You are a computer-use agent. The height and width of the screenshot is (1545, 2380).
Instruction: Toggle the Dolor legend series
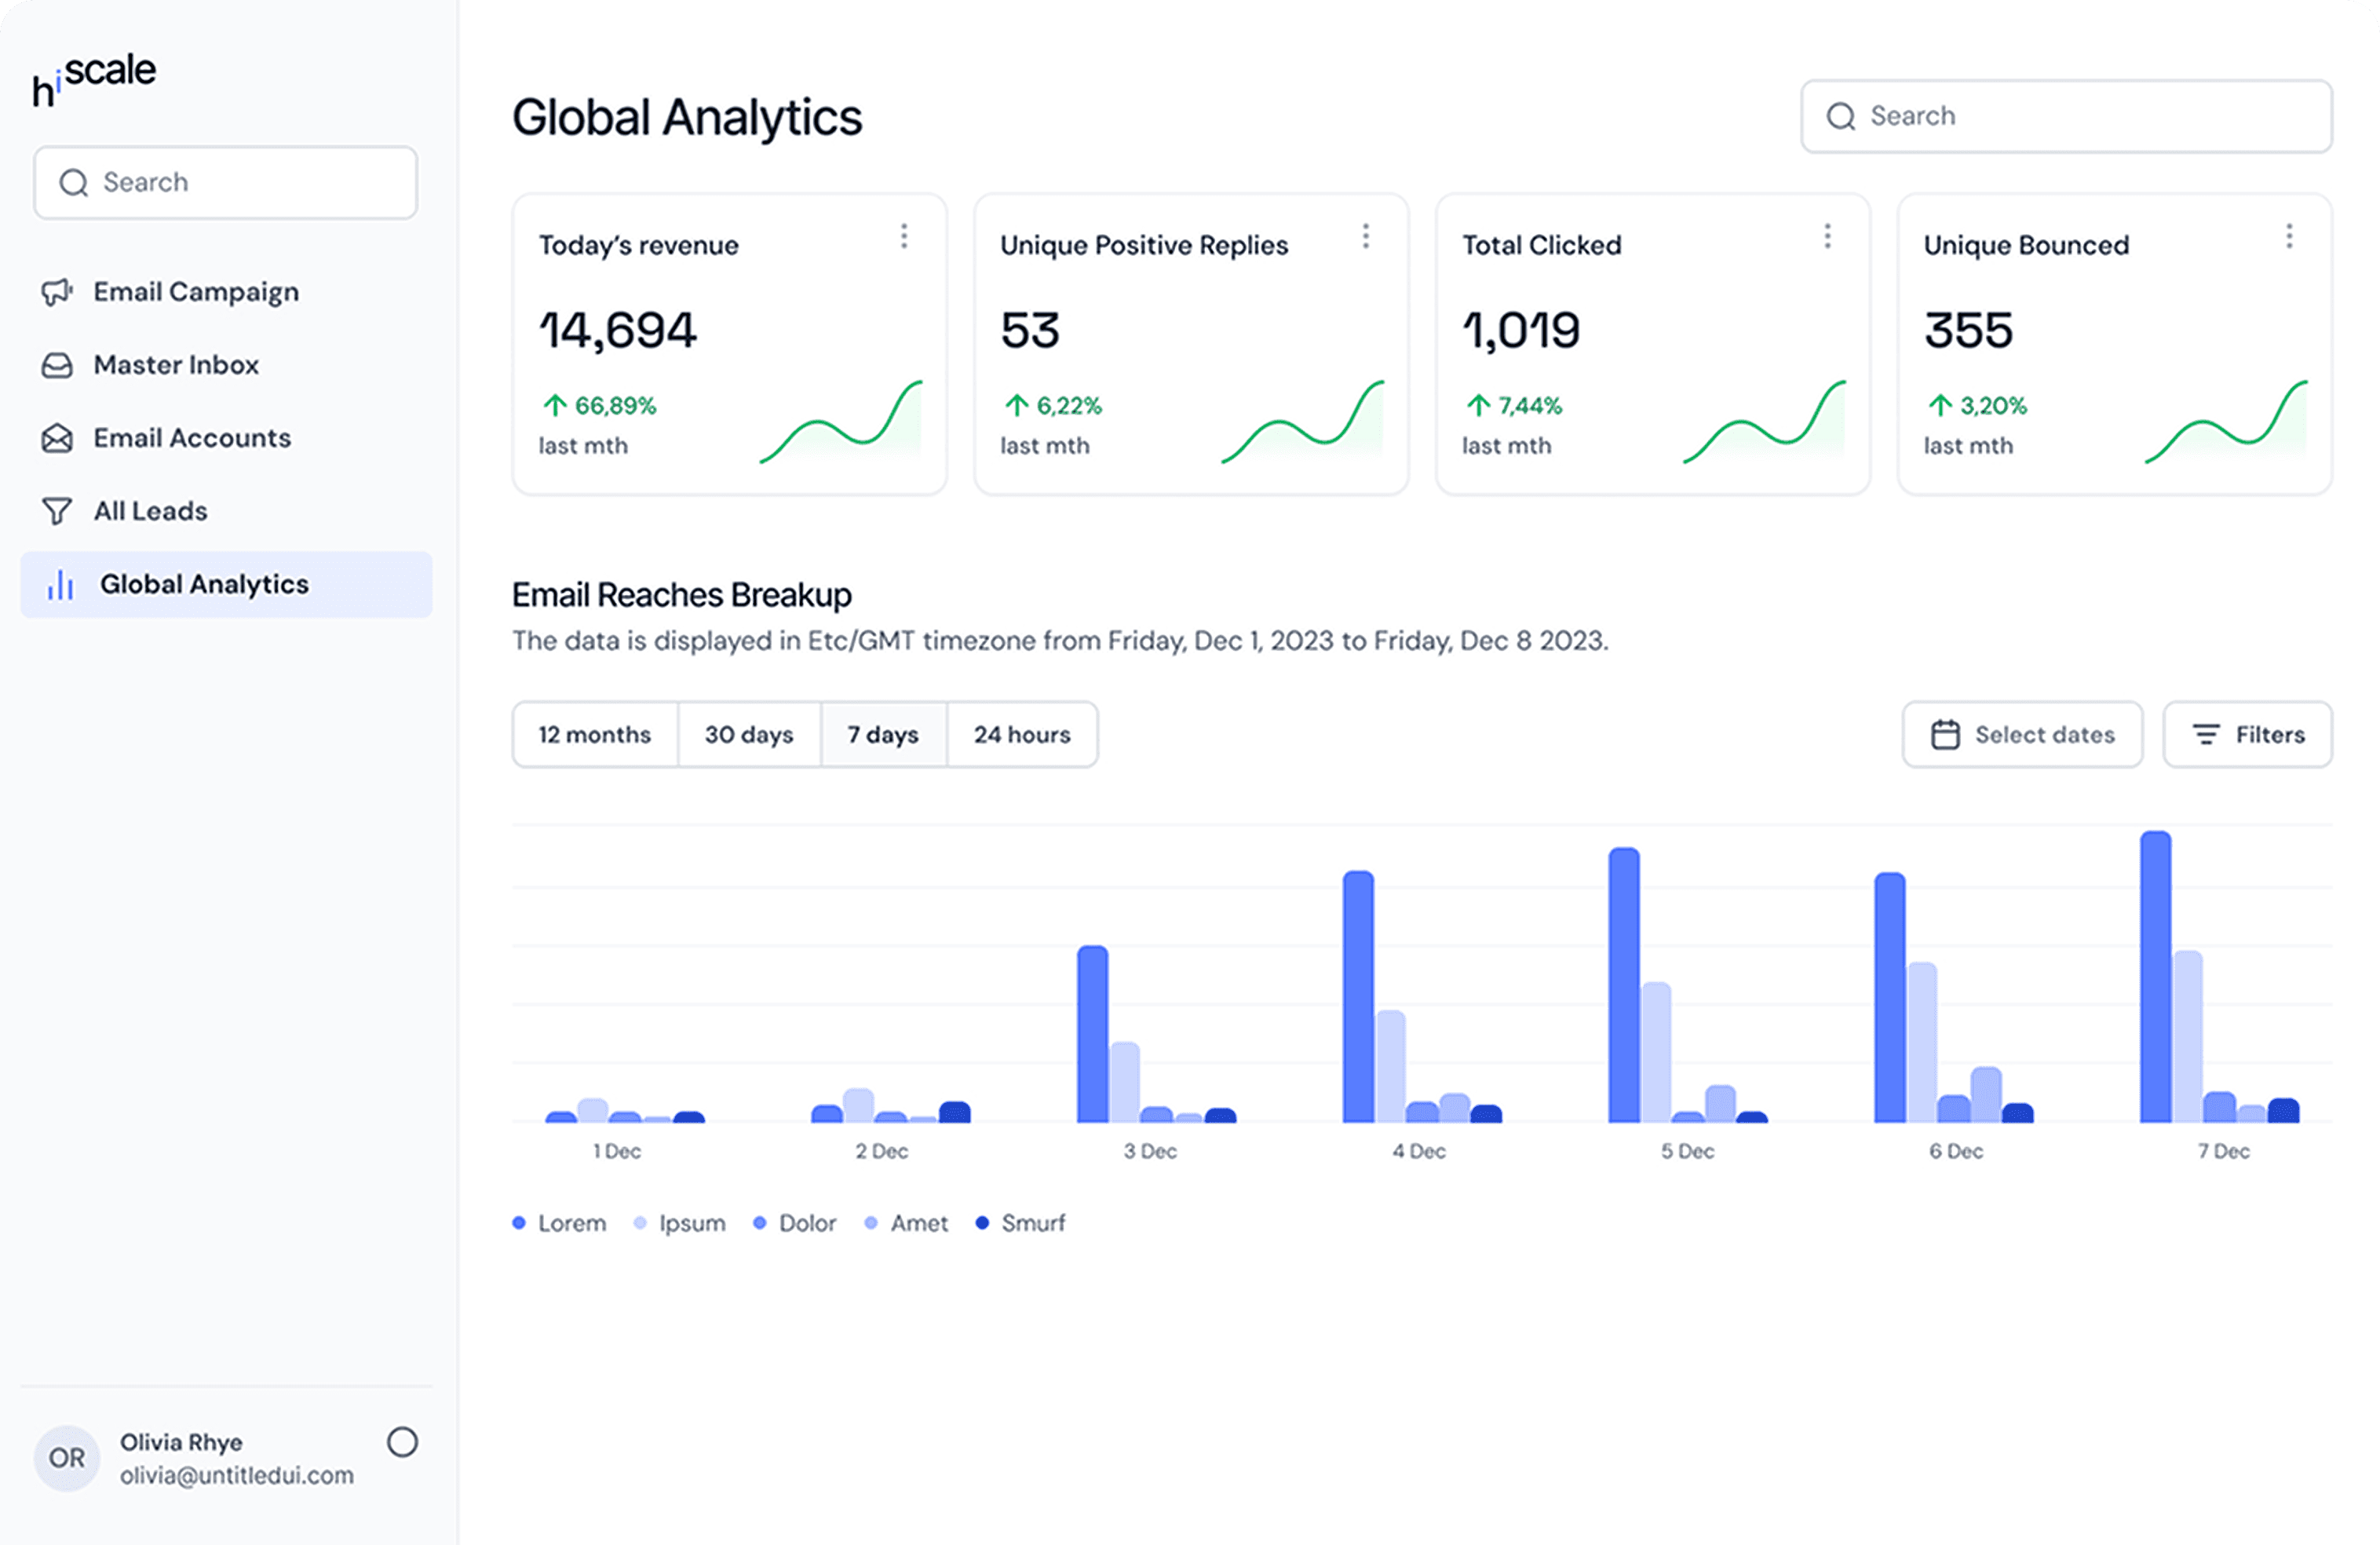click(x=795, y=1223)
